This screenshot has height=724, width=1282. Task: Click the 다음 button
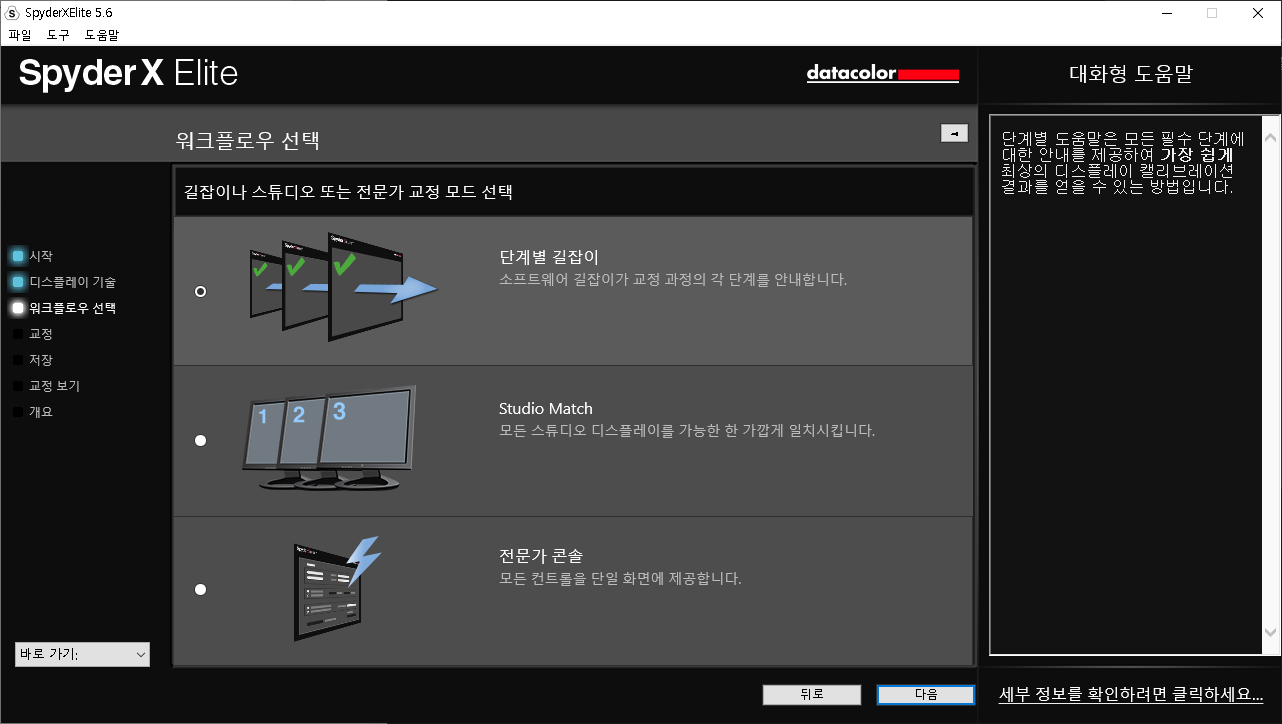pyautogui.click(x=926, y=695)
